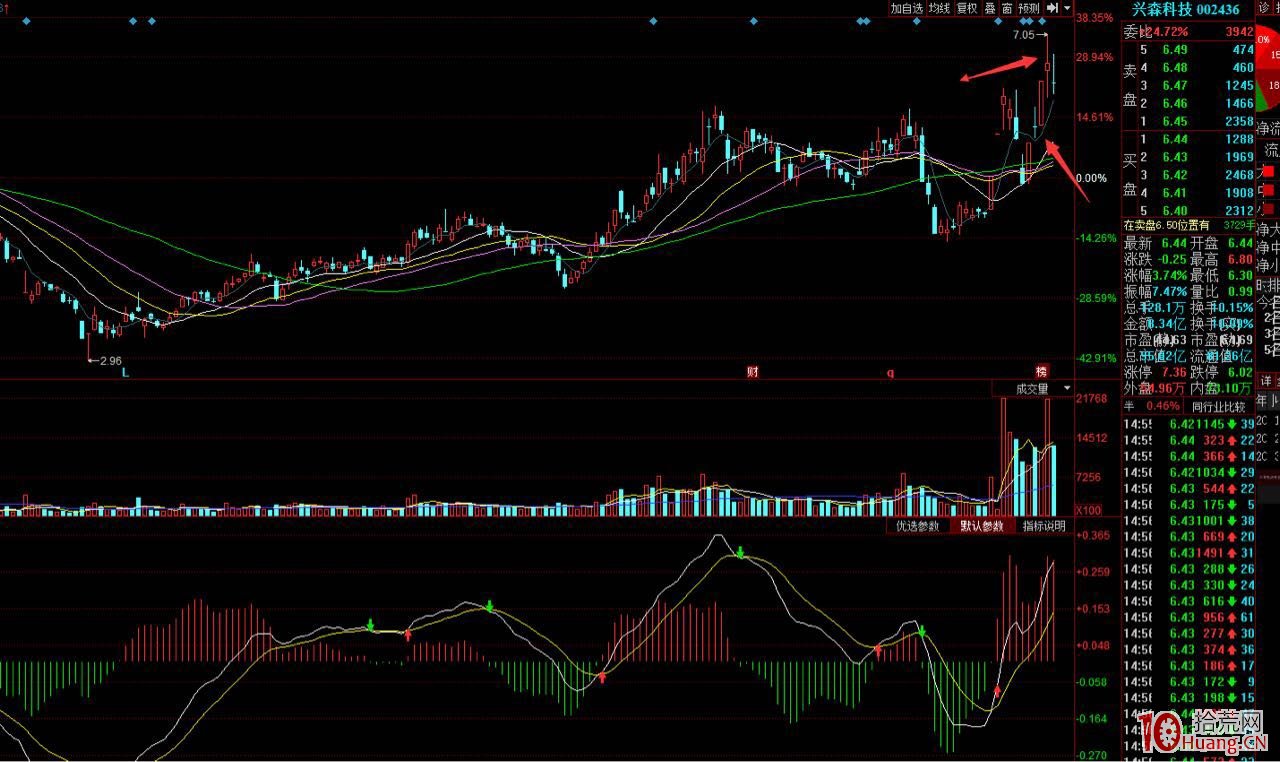Viewport: 1280px width, 762px height.
Task: Click the 量比 value 0.99
Action: coord(1238,292)
